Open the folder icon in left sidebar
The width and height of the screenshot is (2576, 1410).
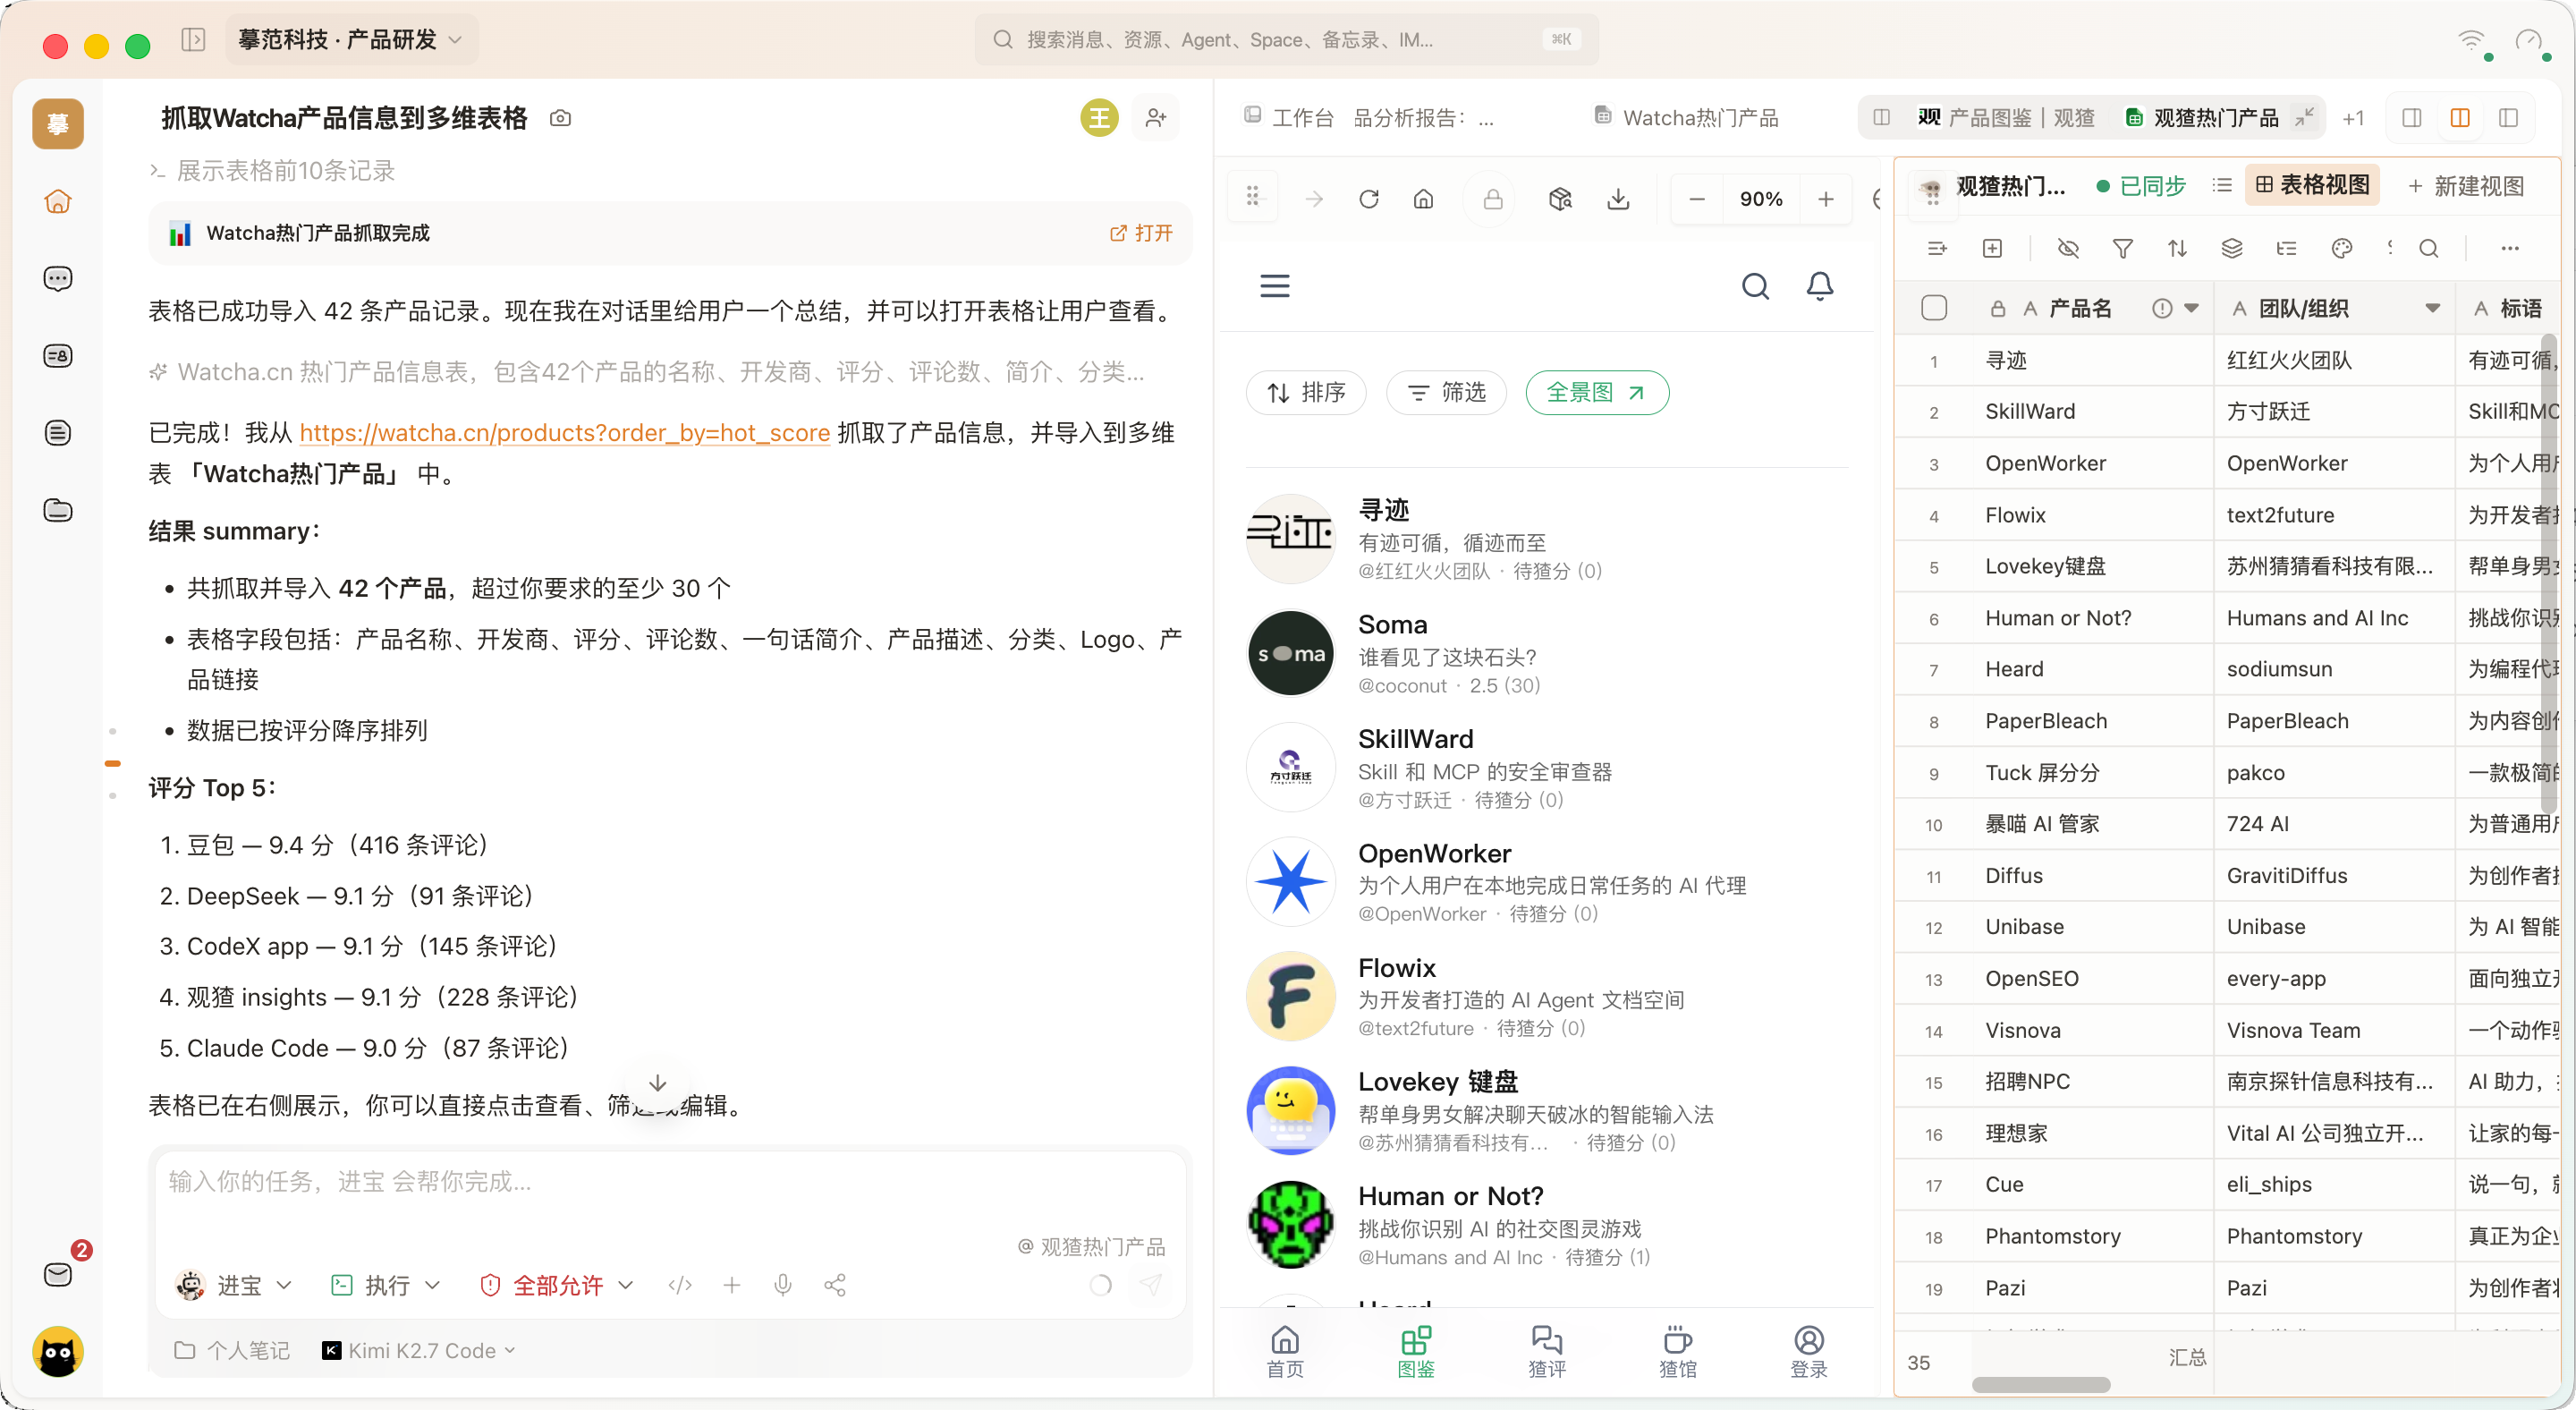tap(58, 510)
